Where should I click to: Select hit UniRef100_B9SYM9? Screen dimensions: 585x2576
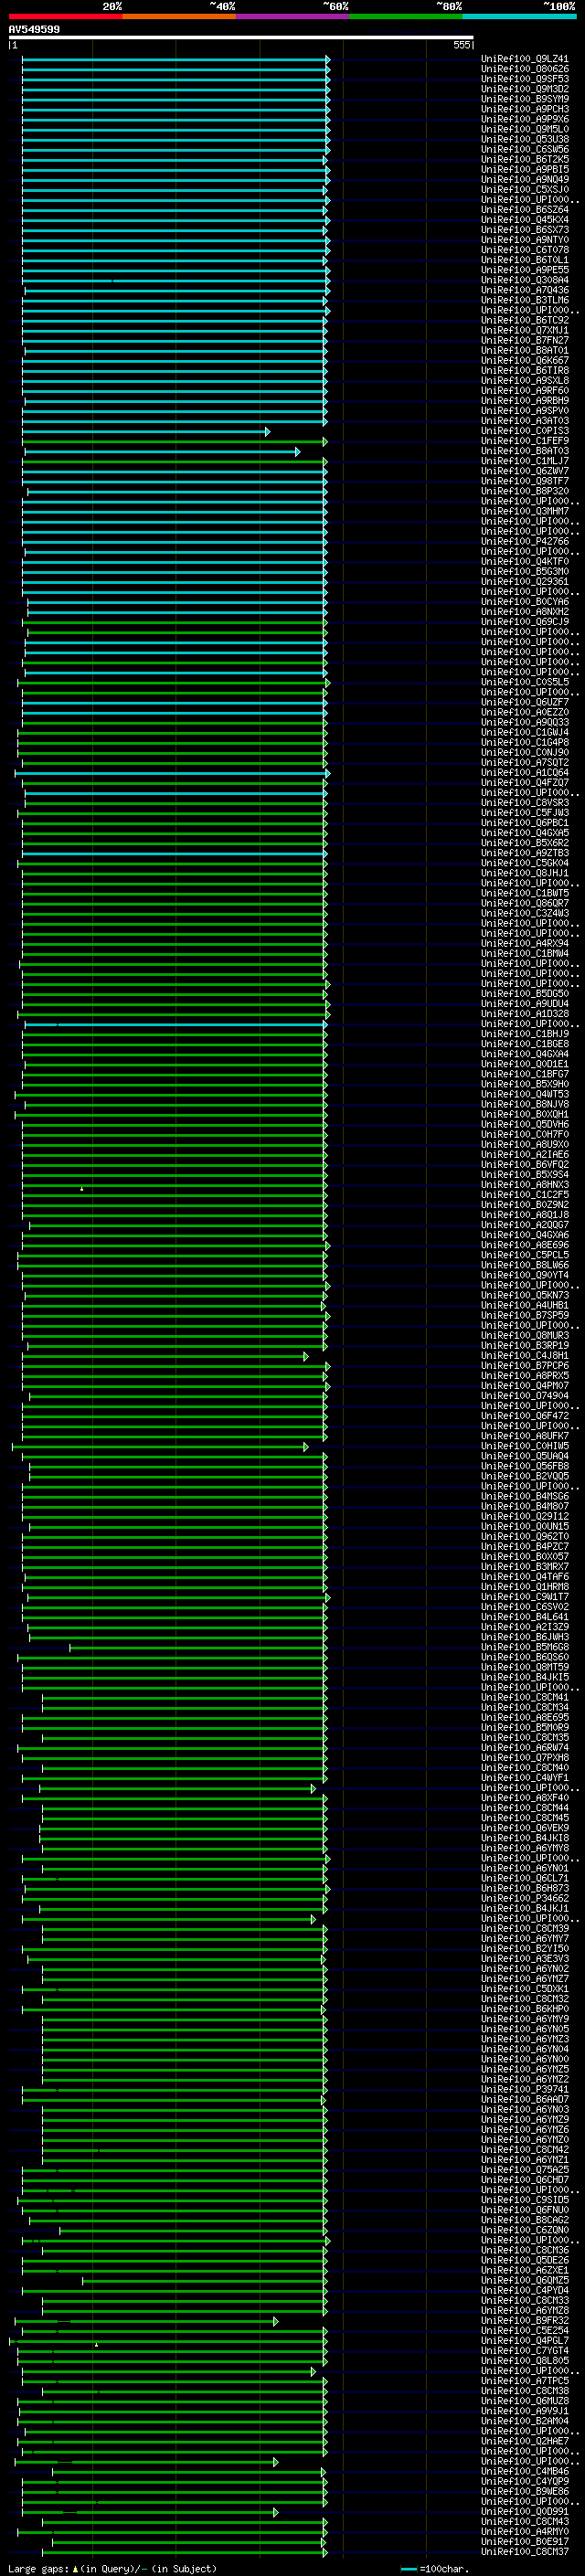click(x=525, y=99)
